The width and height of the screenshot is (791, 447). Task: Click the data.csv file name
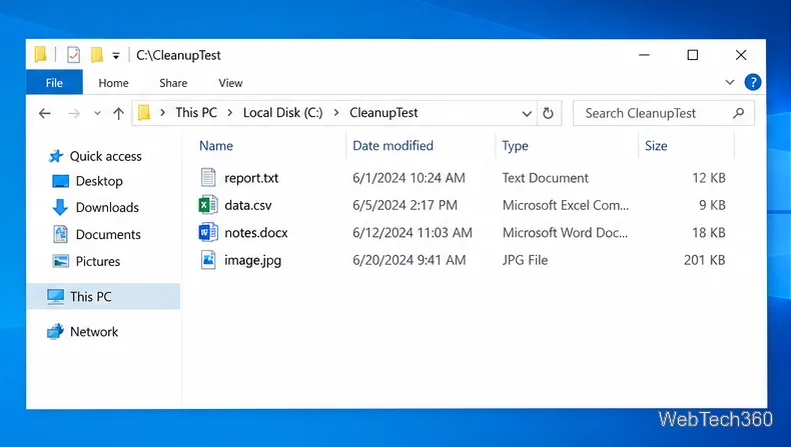coord(248,205)
